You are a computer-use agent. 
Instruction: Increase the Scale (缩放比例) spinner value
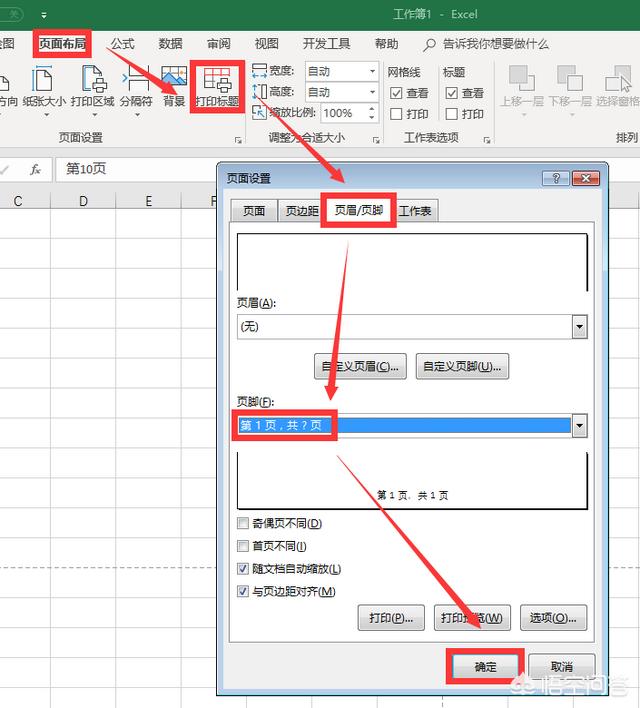[372, 109]
